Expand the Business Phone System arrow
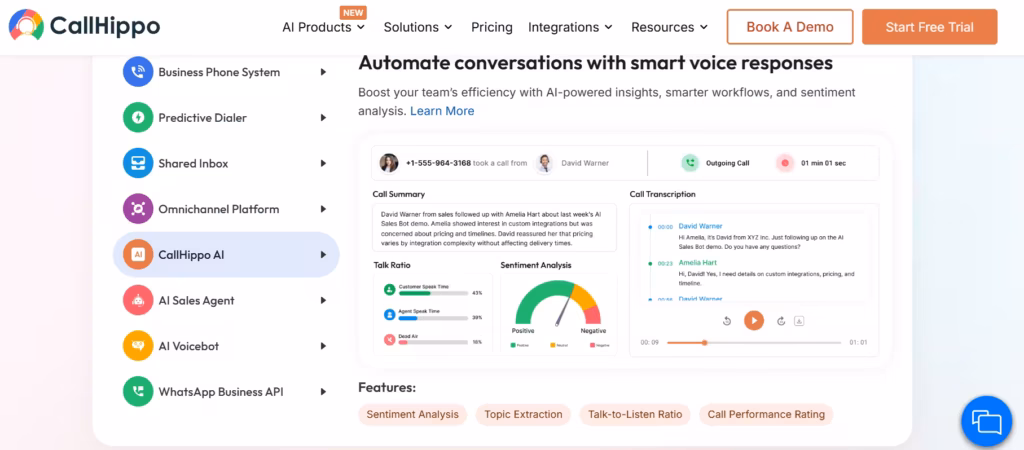 point(323,72)
